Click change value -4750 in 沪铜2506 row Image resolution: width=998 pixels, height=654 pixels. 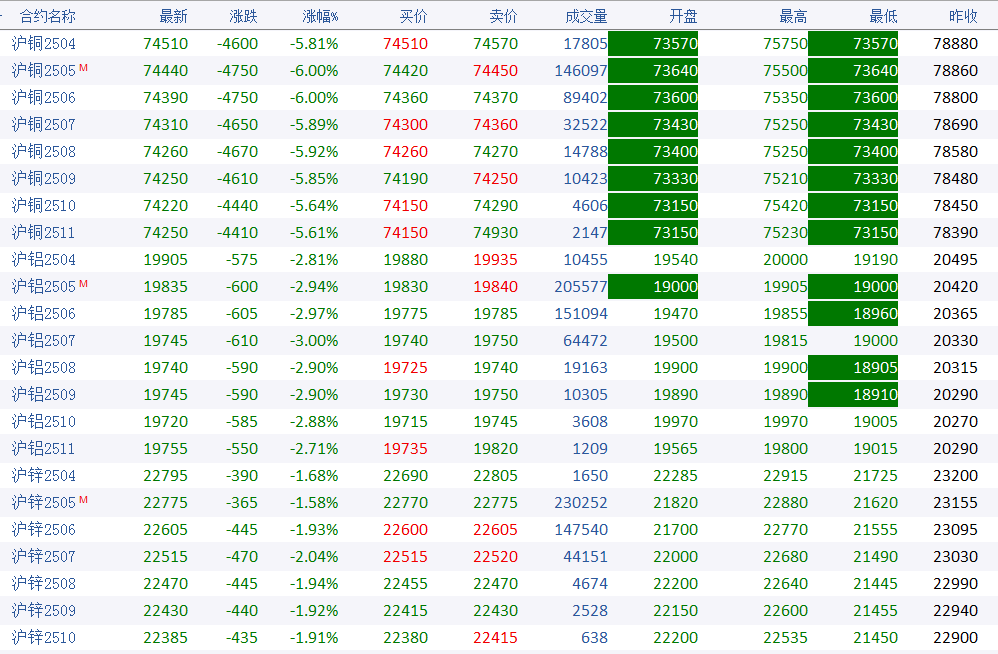click(x=237, y=97)
